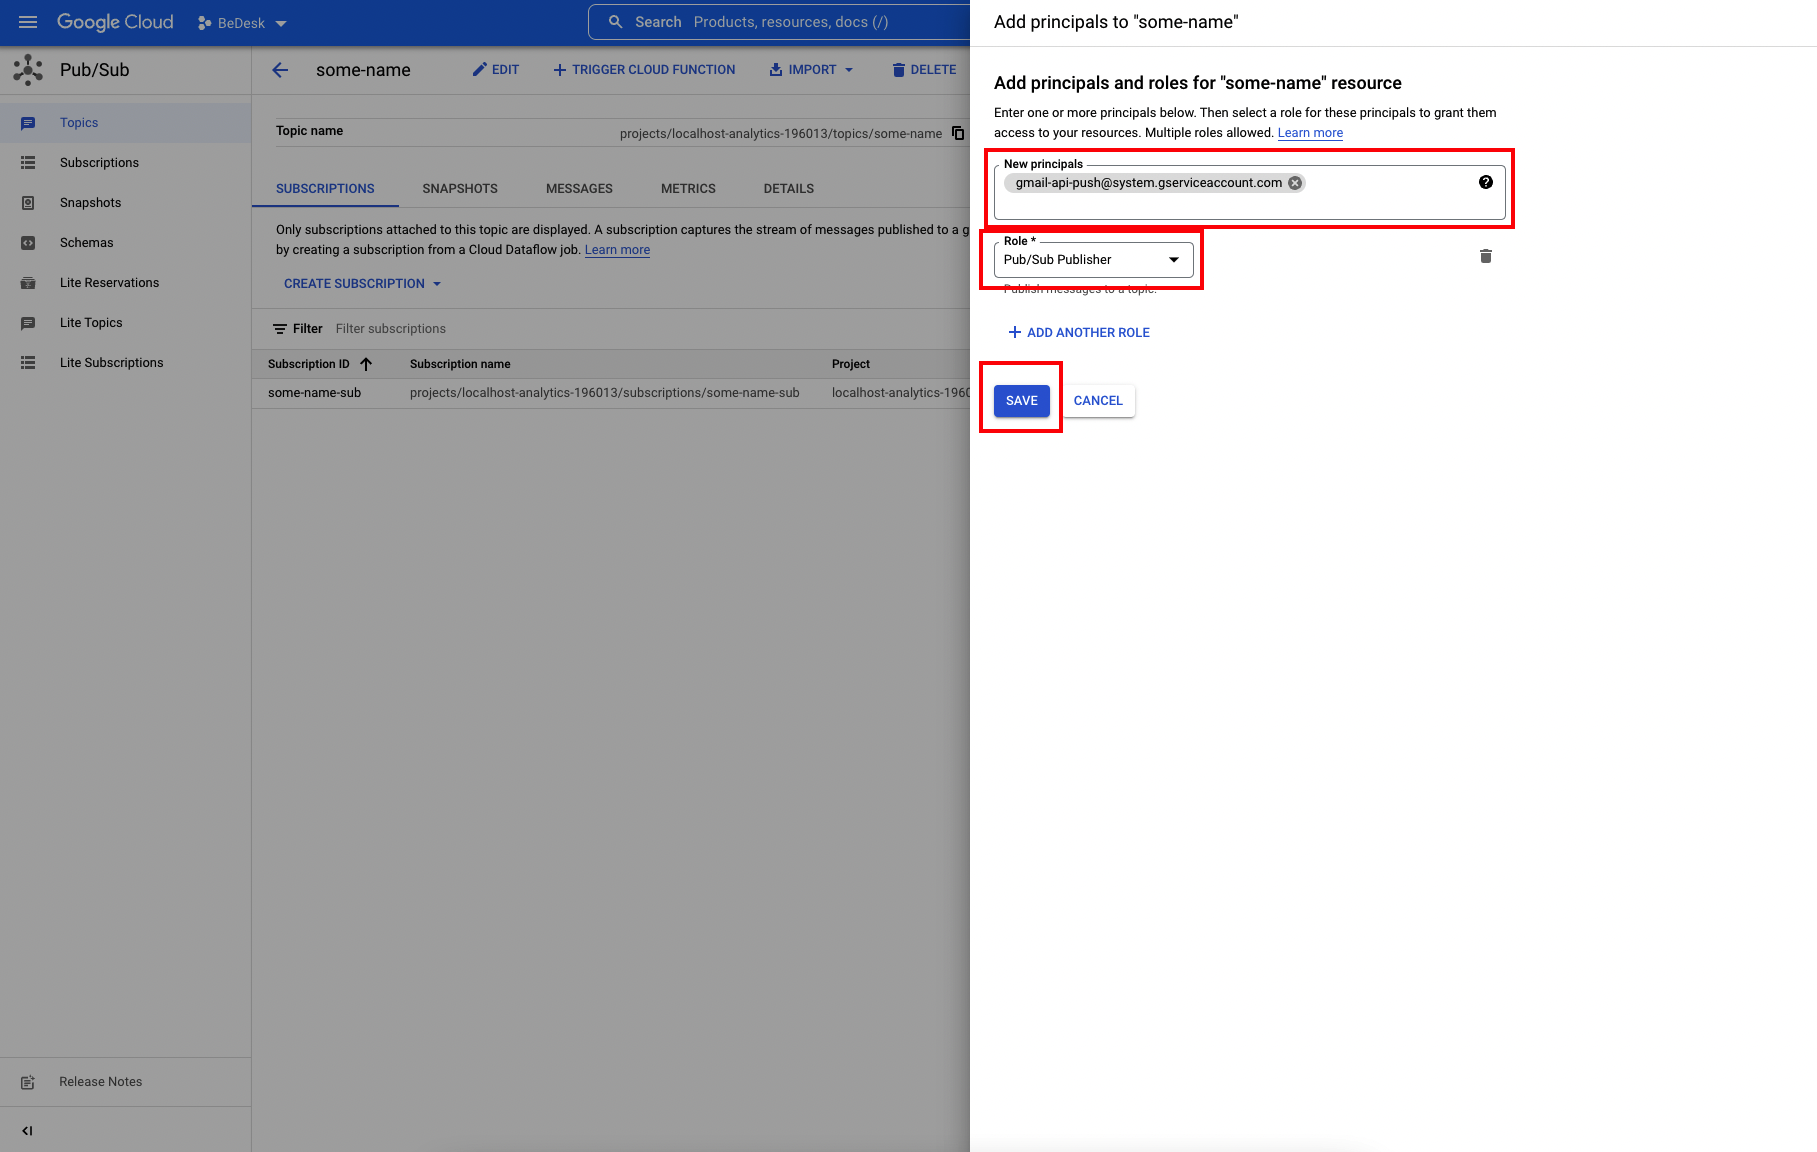This screenshot has height=1152, width=1817.
Task: Copy topic name with copy icon
Action: click(958, 133)
